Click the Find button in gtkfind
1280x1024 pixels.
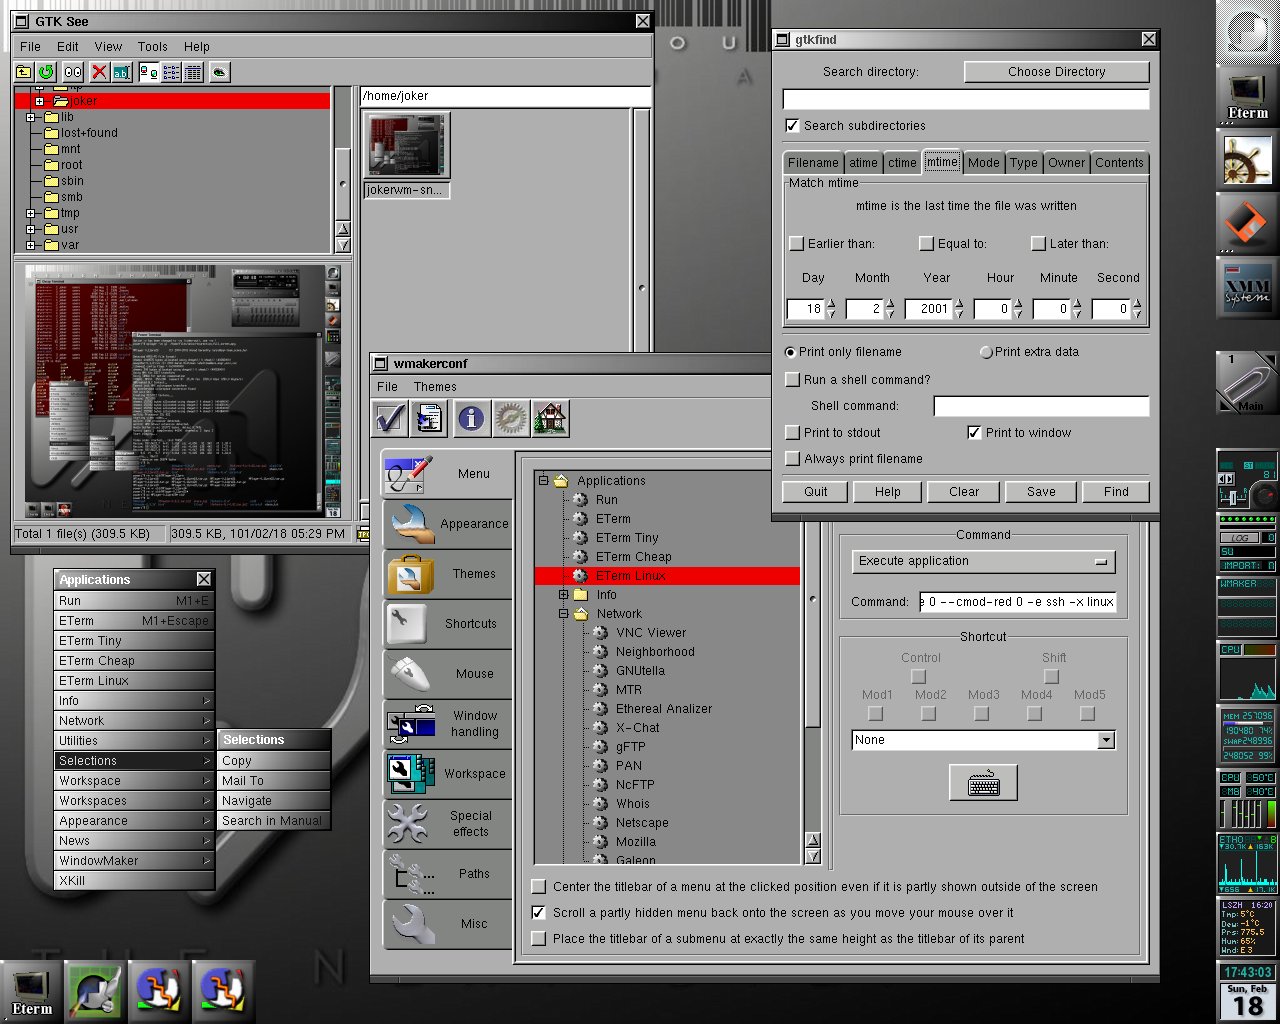[x=1116, y=492]
